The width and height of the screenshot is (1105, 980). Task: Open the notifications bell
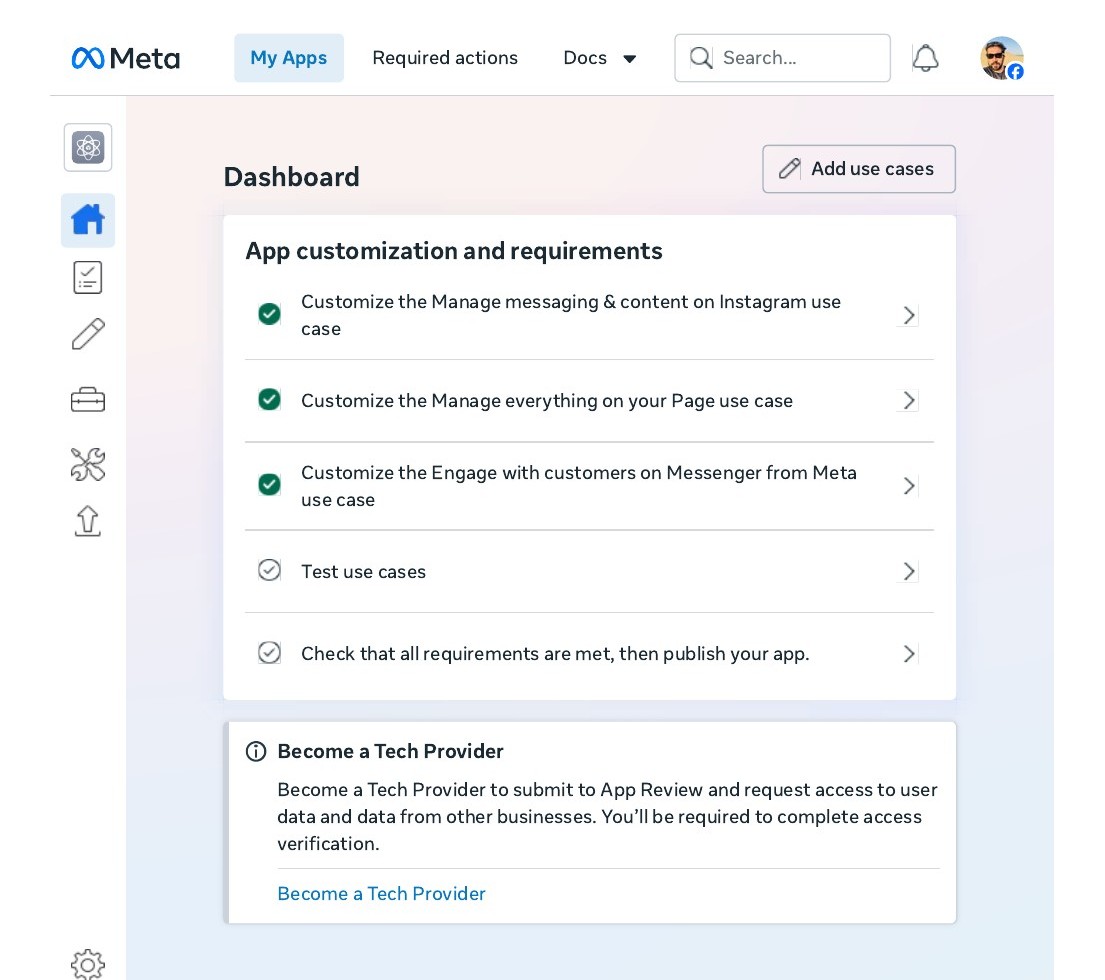pyautogui.click(x=925, y=58)
